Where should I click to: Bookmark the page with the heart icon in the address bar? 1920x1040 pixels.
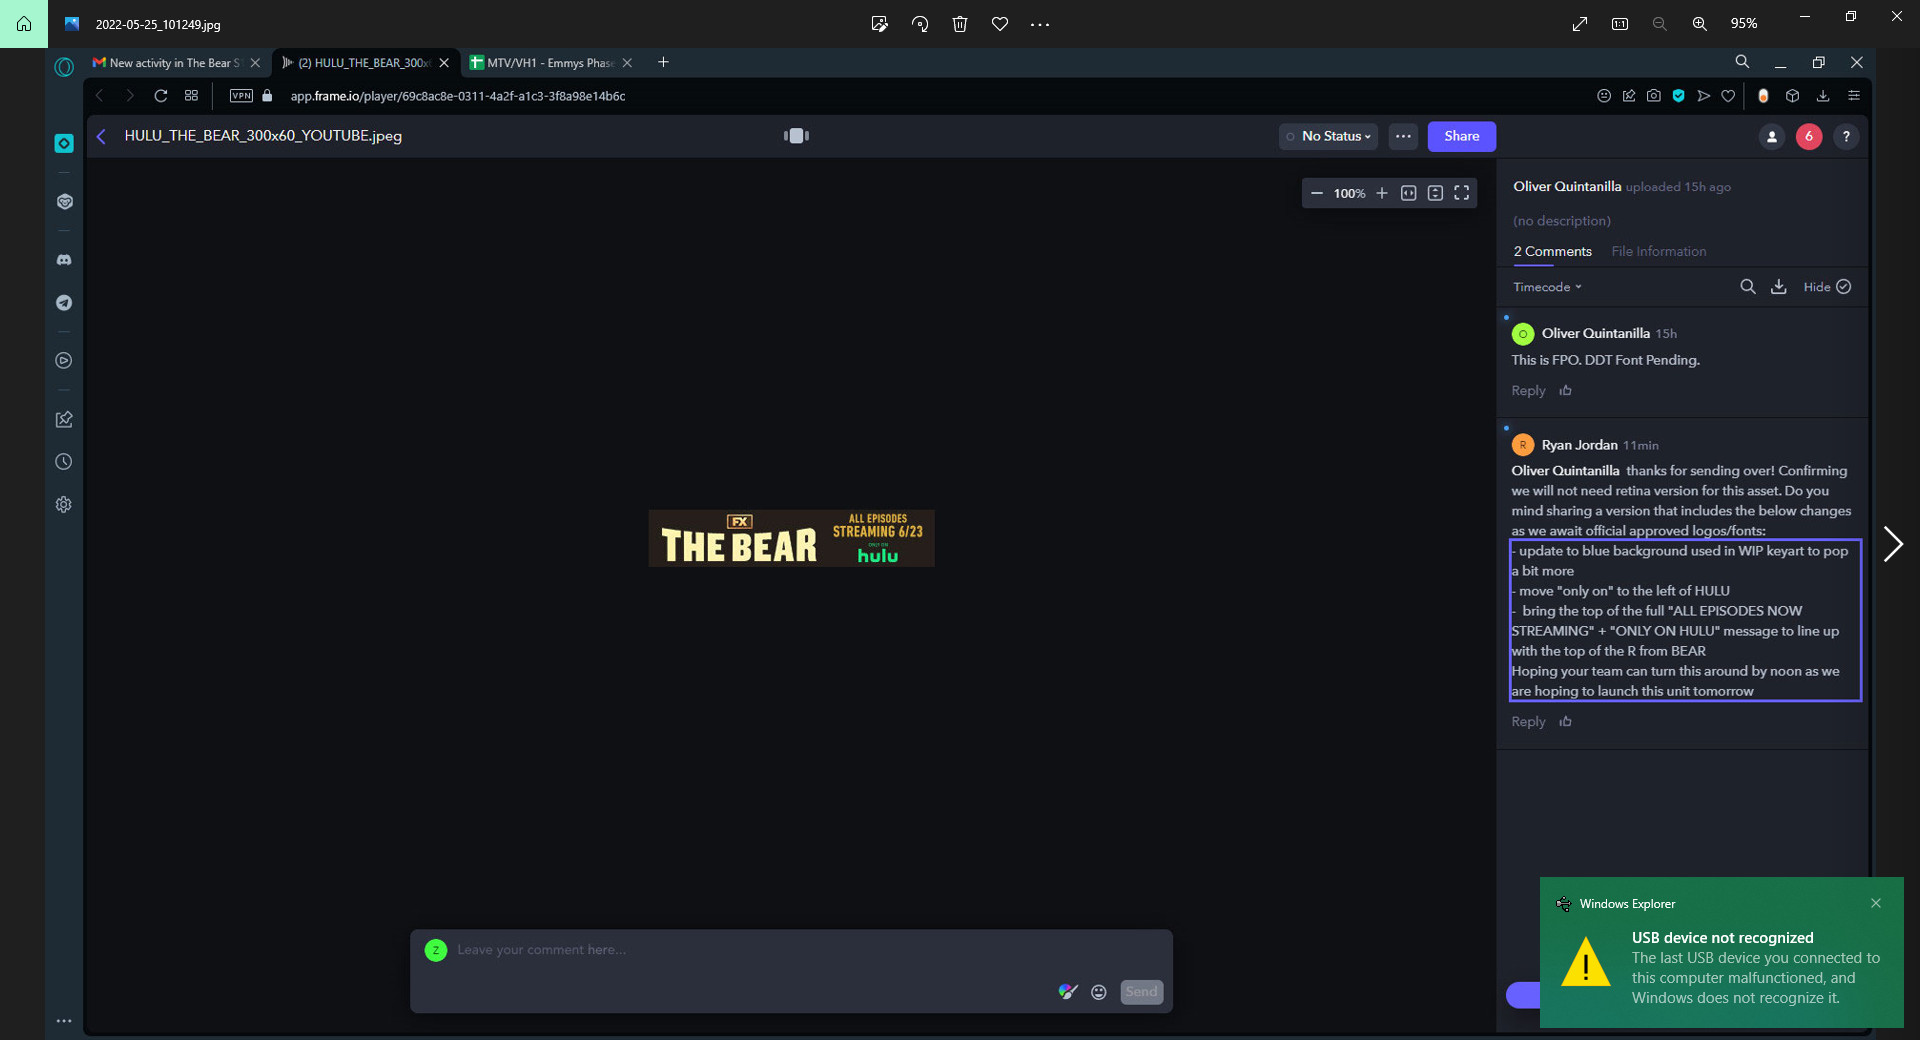[1727, 96]
